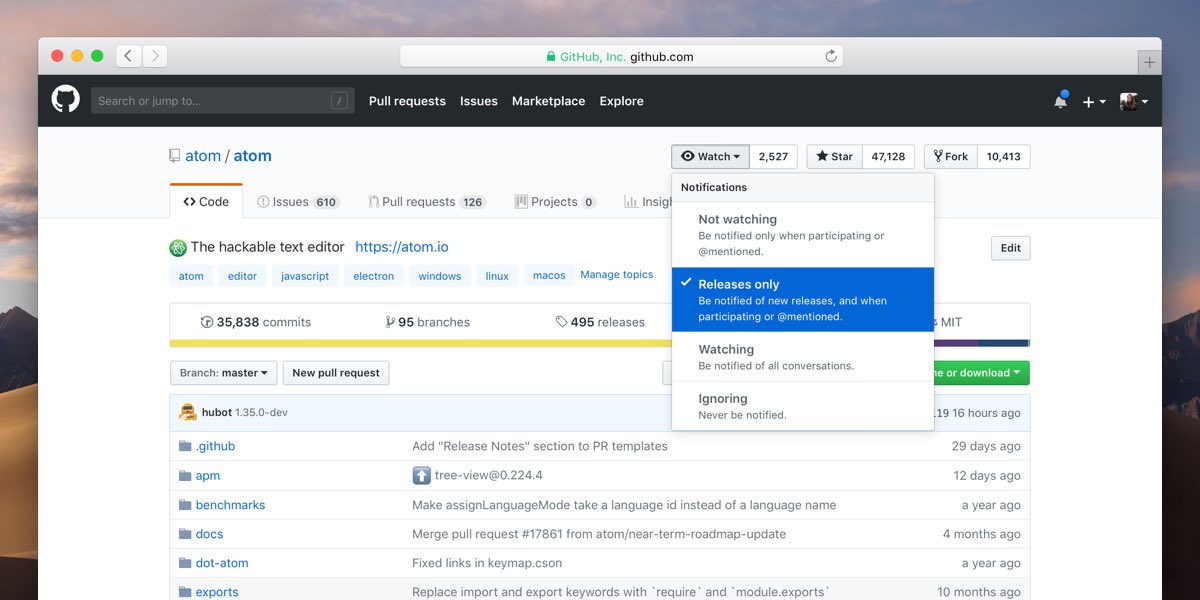View the 10,413 forks count
The image size is (1200, 600).
[1004, 156]
